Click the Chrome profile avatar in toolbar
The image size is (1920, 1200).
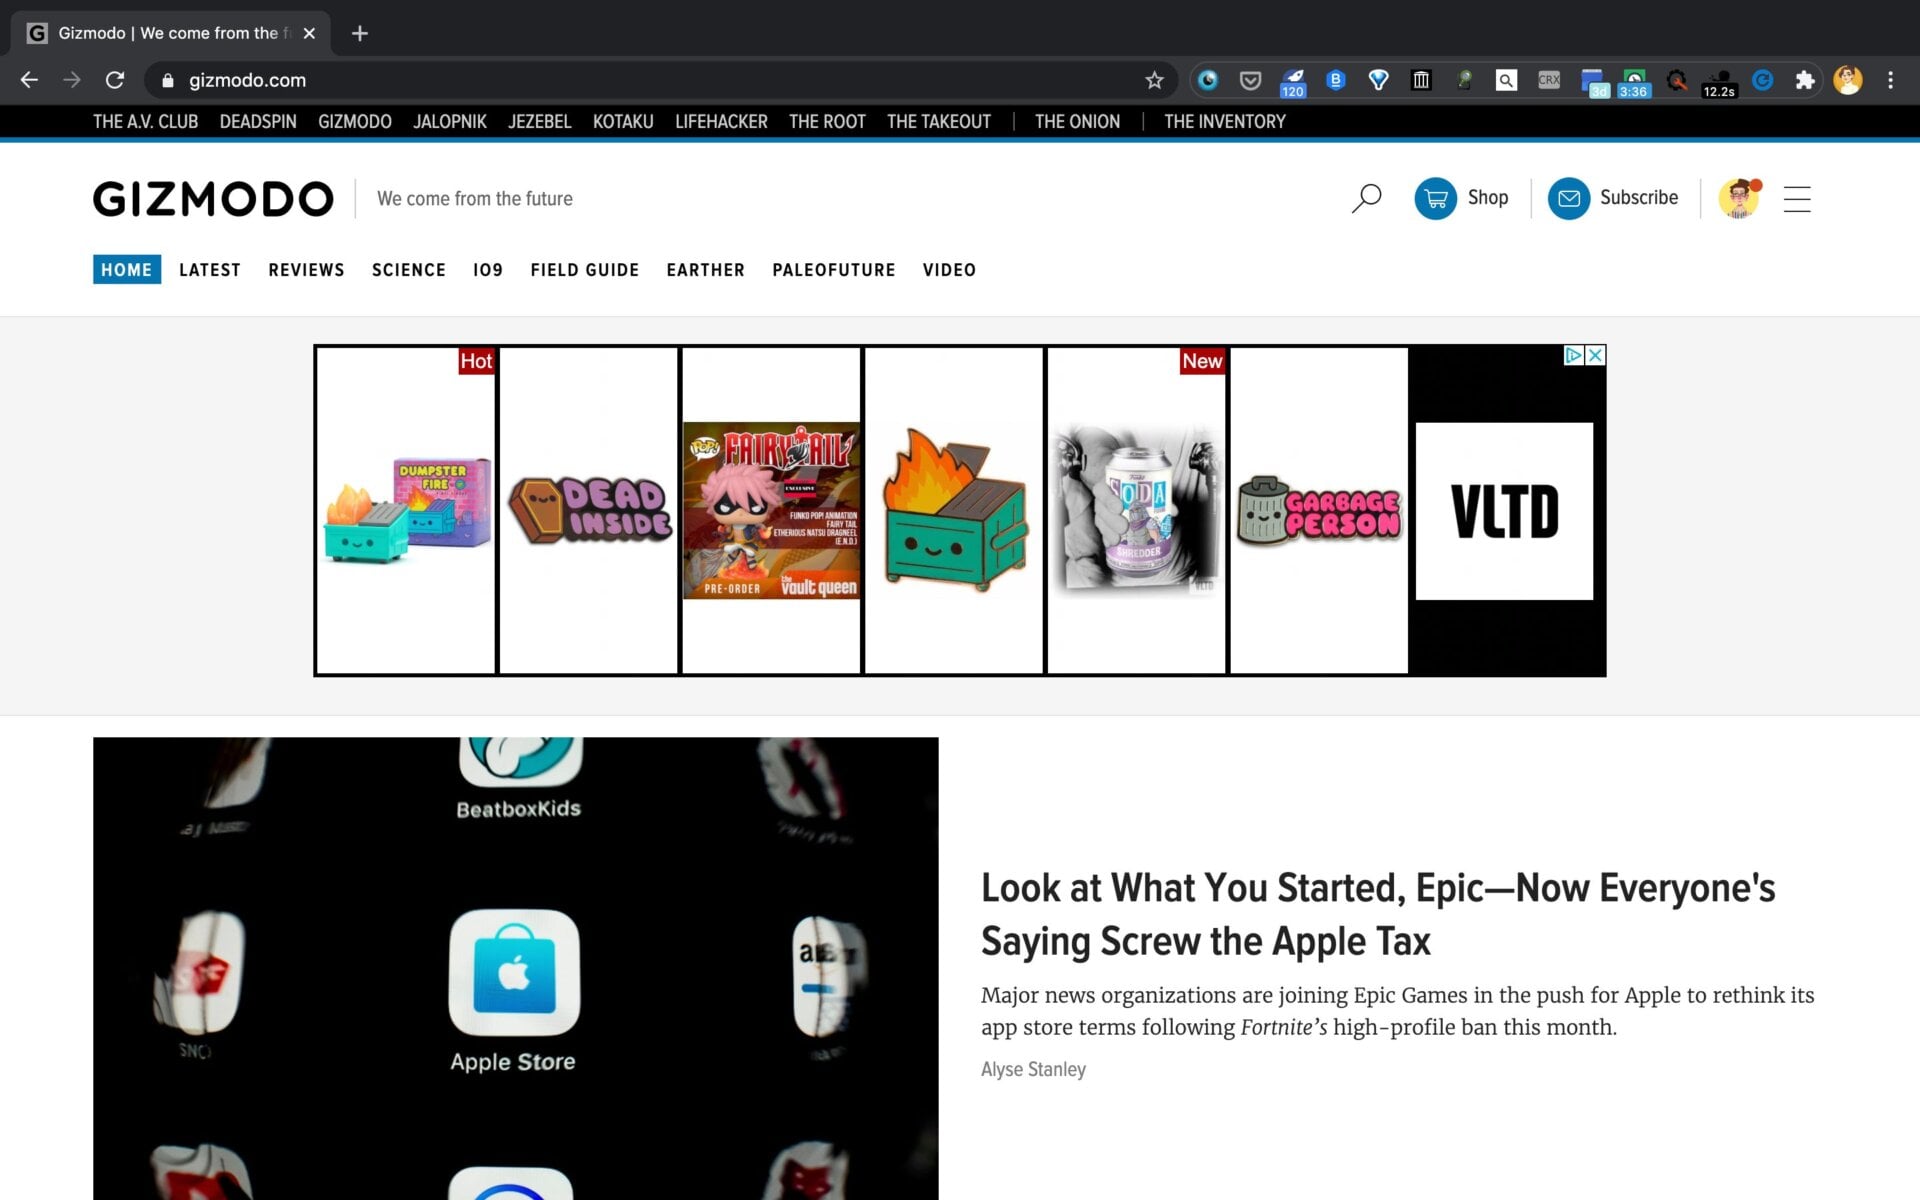(x=1849, y=80)
